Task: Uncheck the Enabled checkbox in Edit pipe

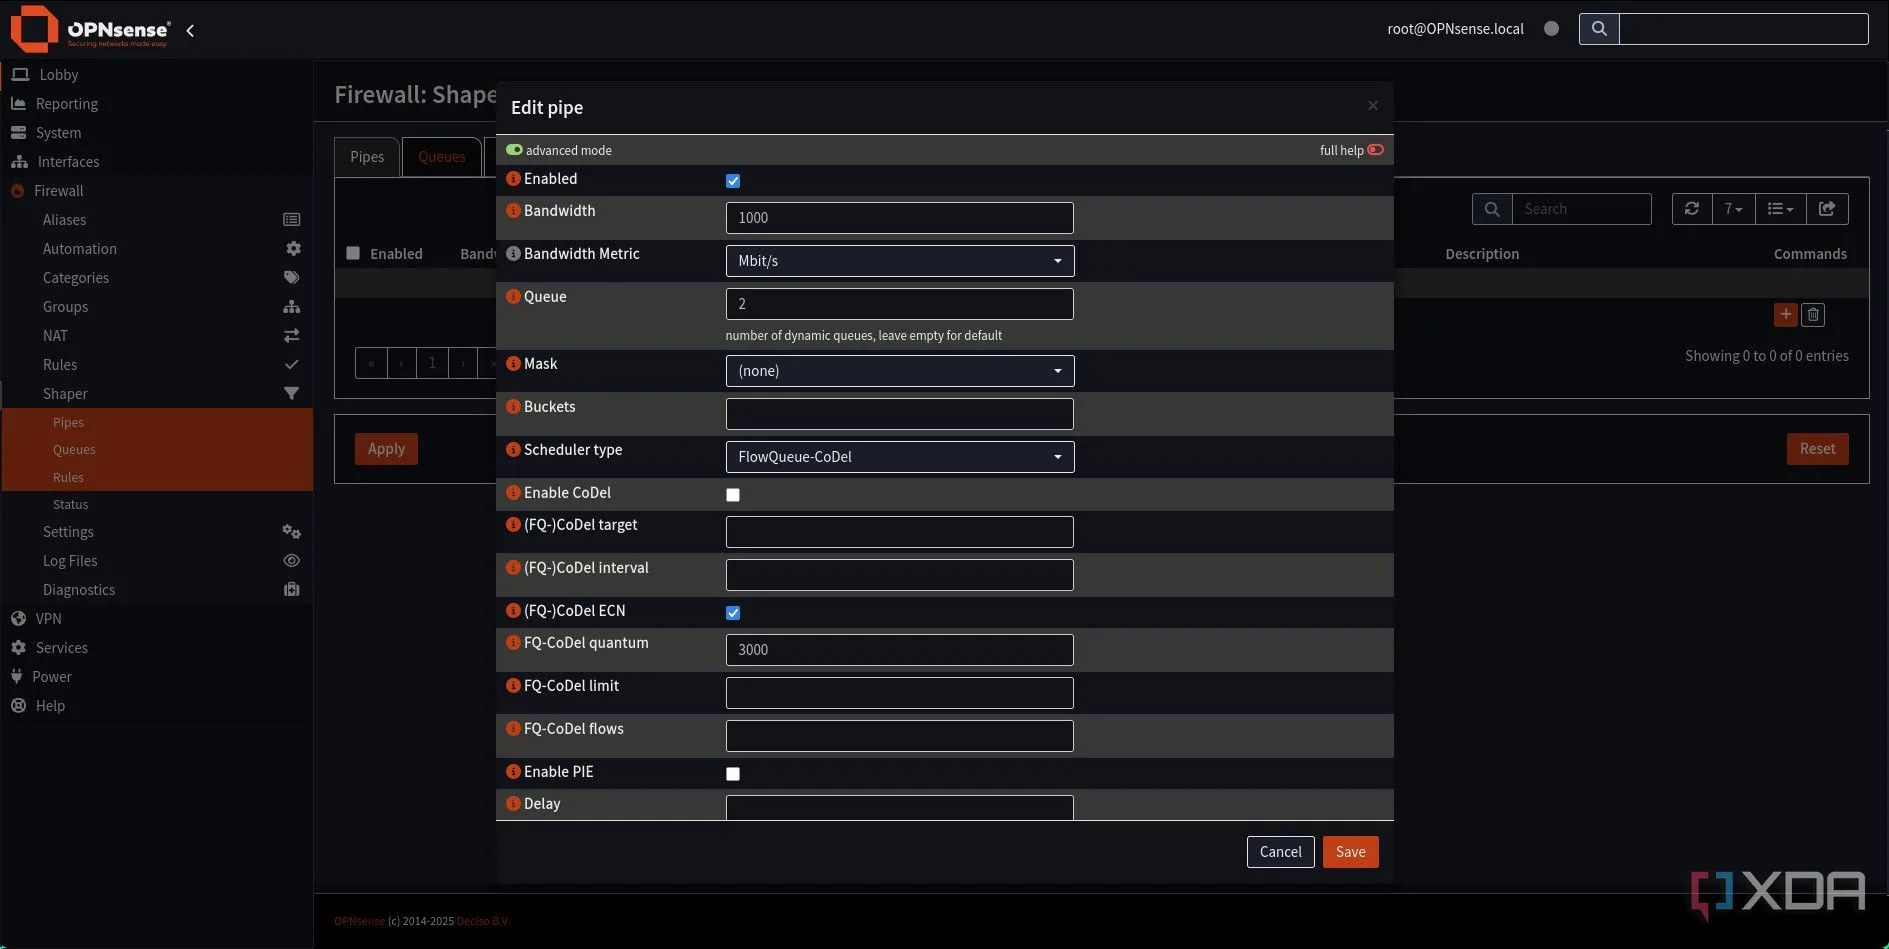Action: pos(733,181)
